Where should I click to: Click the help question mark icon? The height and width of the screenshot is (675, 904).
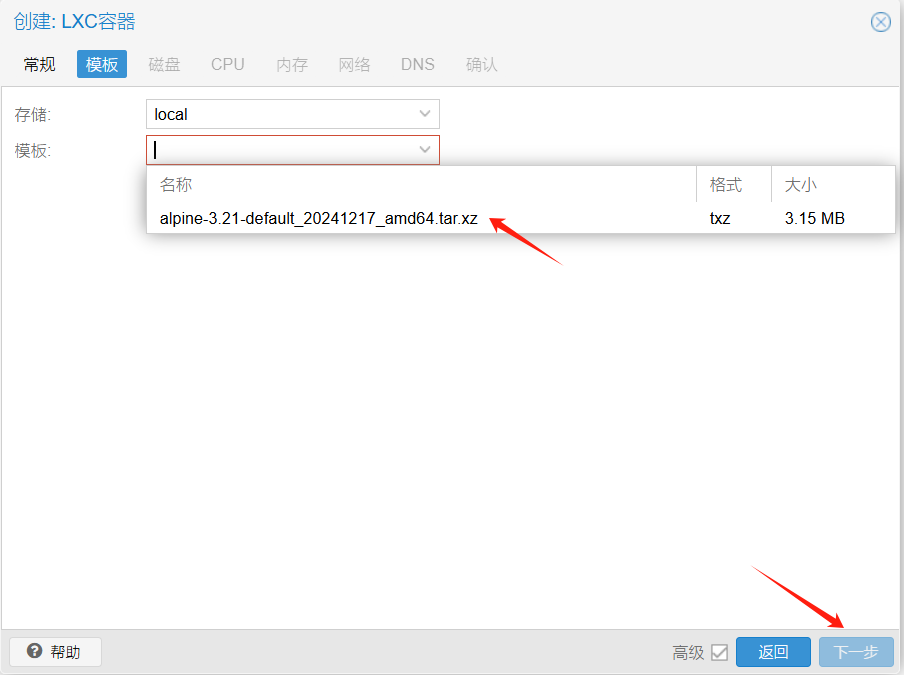(x=35, y=651)
